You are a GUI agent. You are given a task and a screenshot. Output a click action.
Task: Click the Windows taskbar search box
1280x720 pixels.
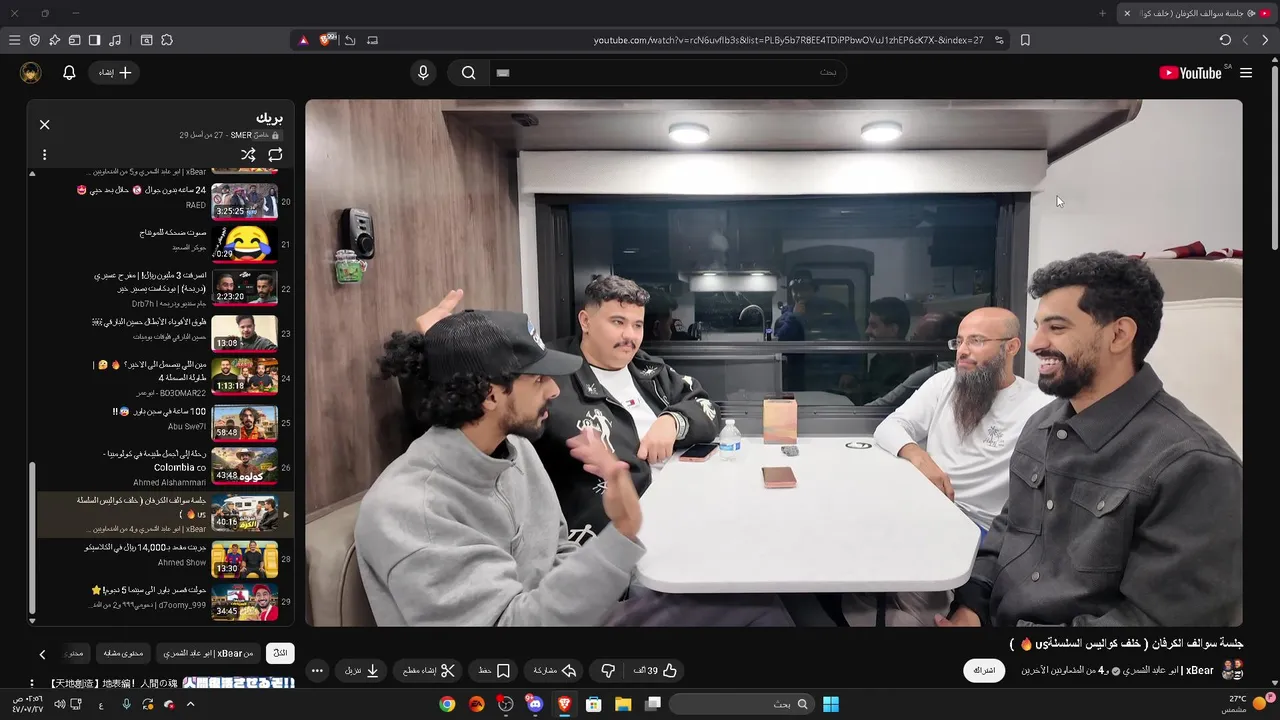[742, 704]
